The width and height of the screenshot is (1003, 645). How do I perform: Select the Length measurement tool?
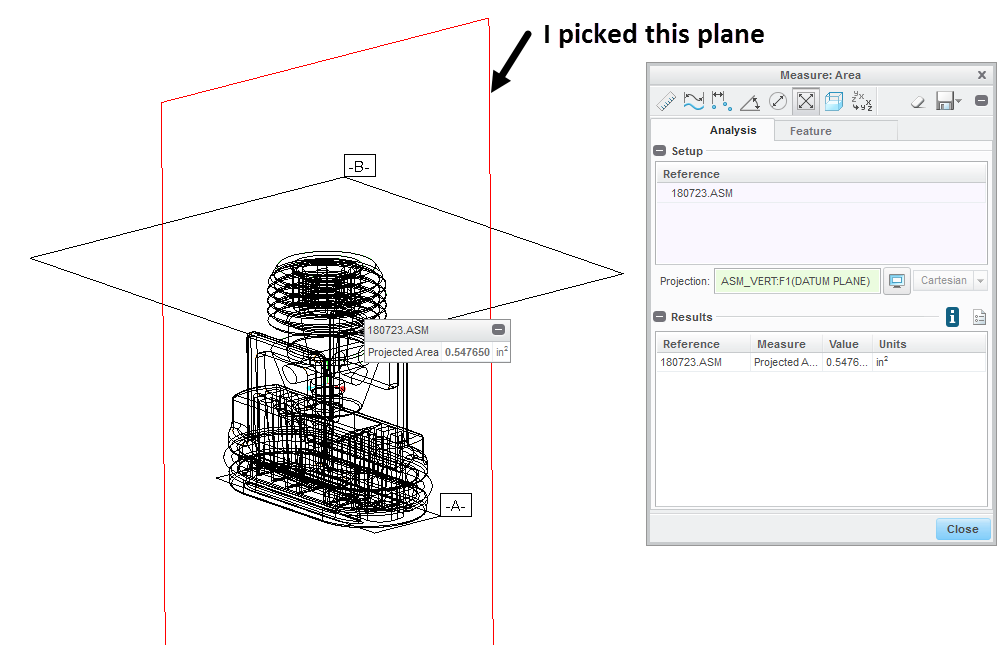(x=693, y=101)
